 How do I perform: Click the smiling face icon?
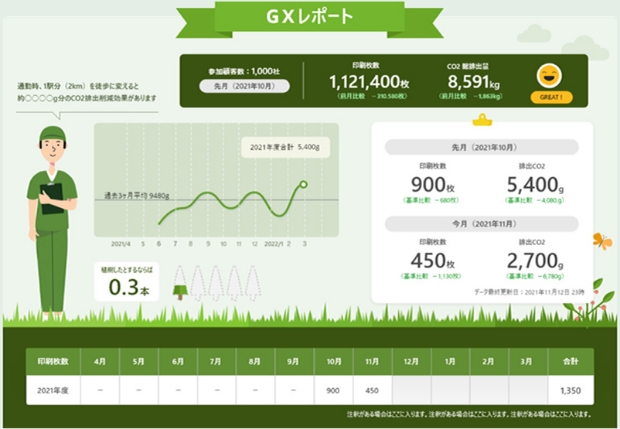pos(549,76)
